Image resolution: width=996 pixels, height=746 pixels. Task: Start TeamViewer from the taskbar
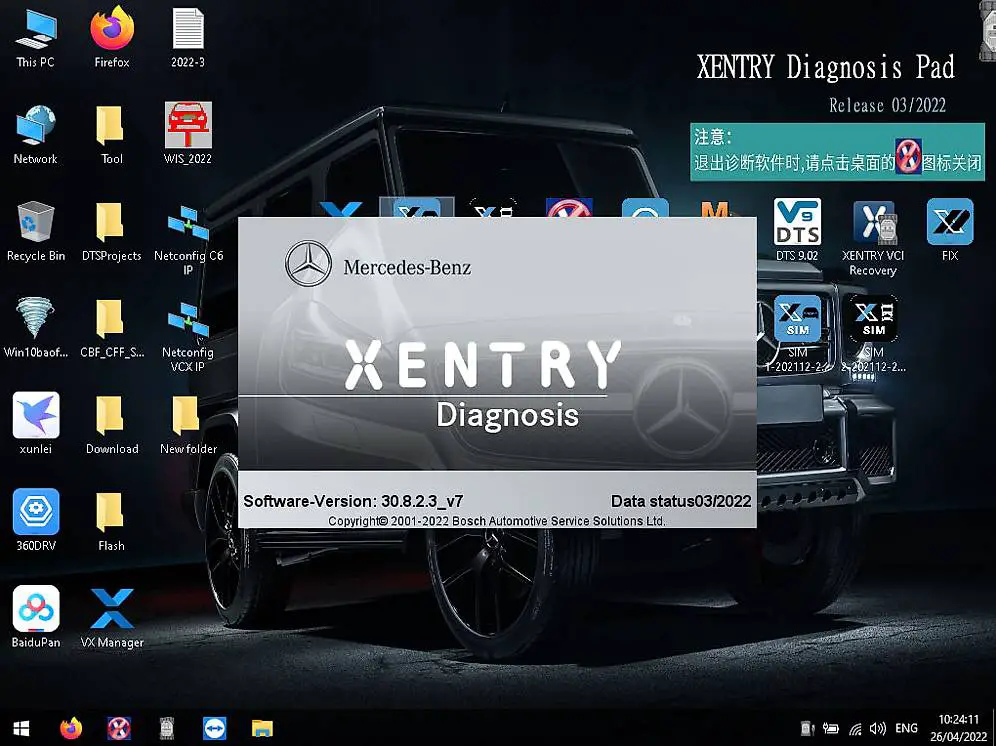click(x=213, y=727)
